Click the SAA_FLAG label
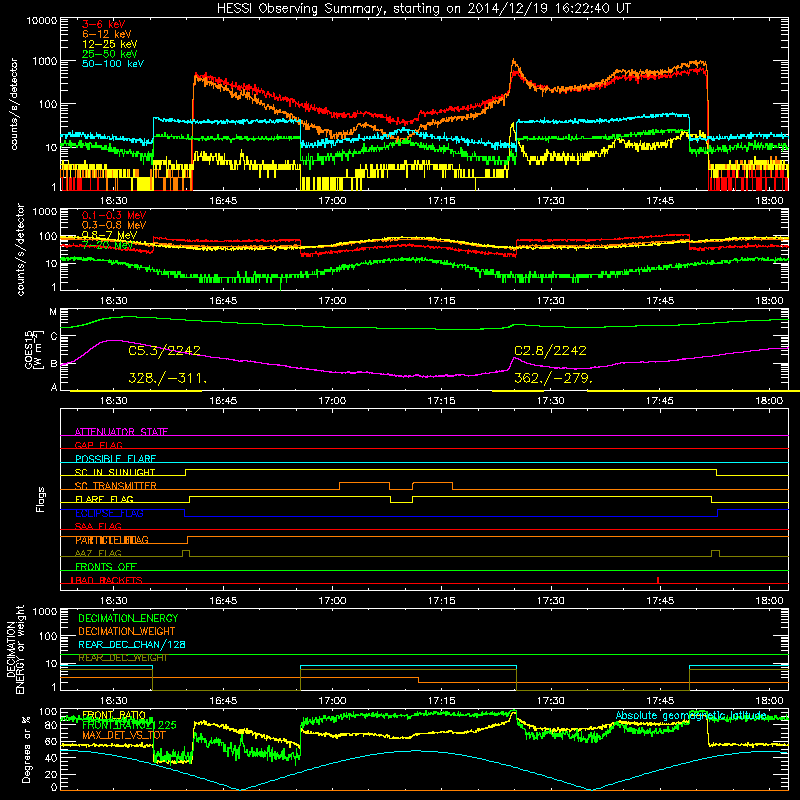The width and height of the screenshot is (800, 800). click(98, 526)
